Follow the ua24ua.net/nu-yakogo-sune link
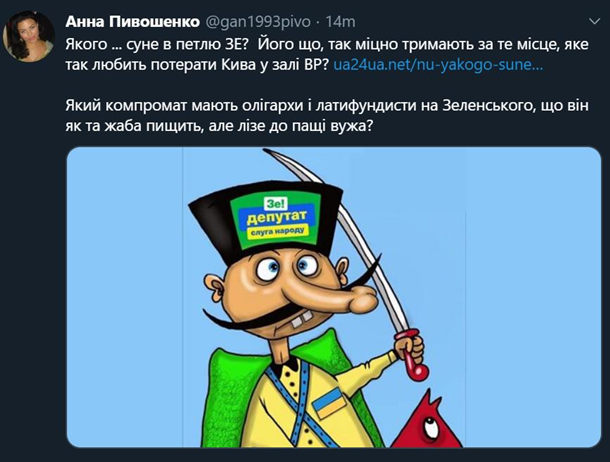This screenshot has height=462, width=610. coord(438,64)
